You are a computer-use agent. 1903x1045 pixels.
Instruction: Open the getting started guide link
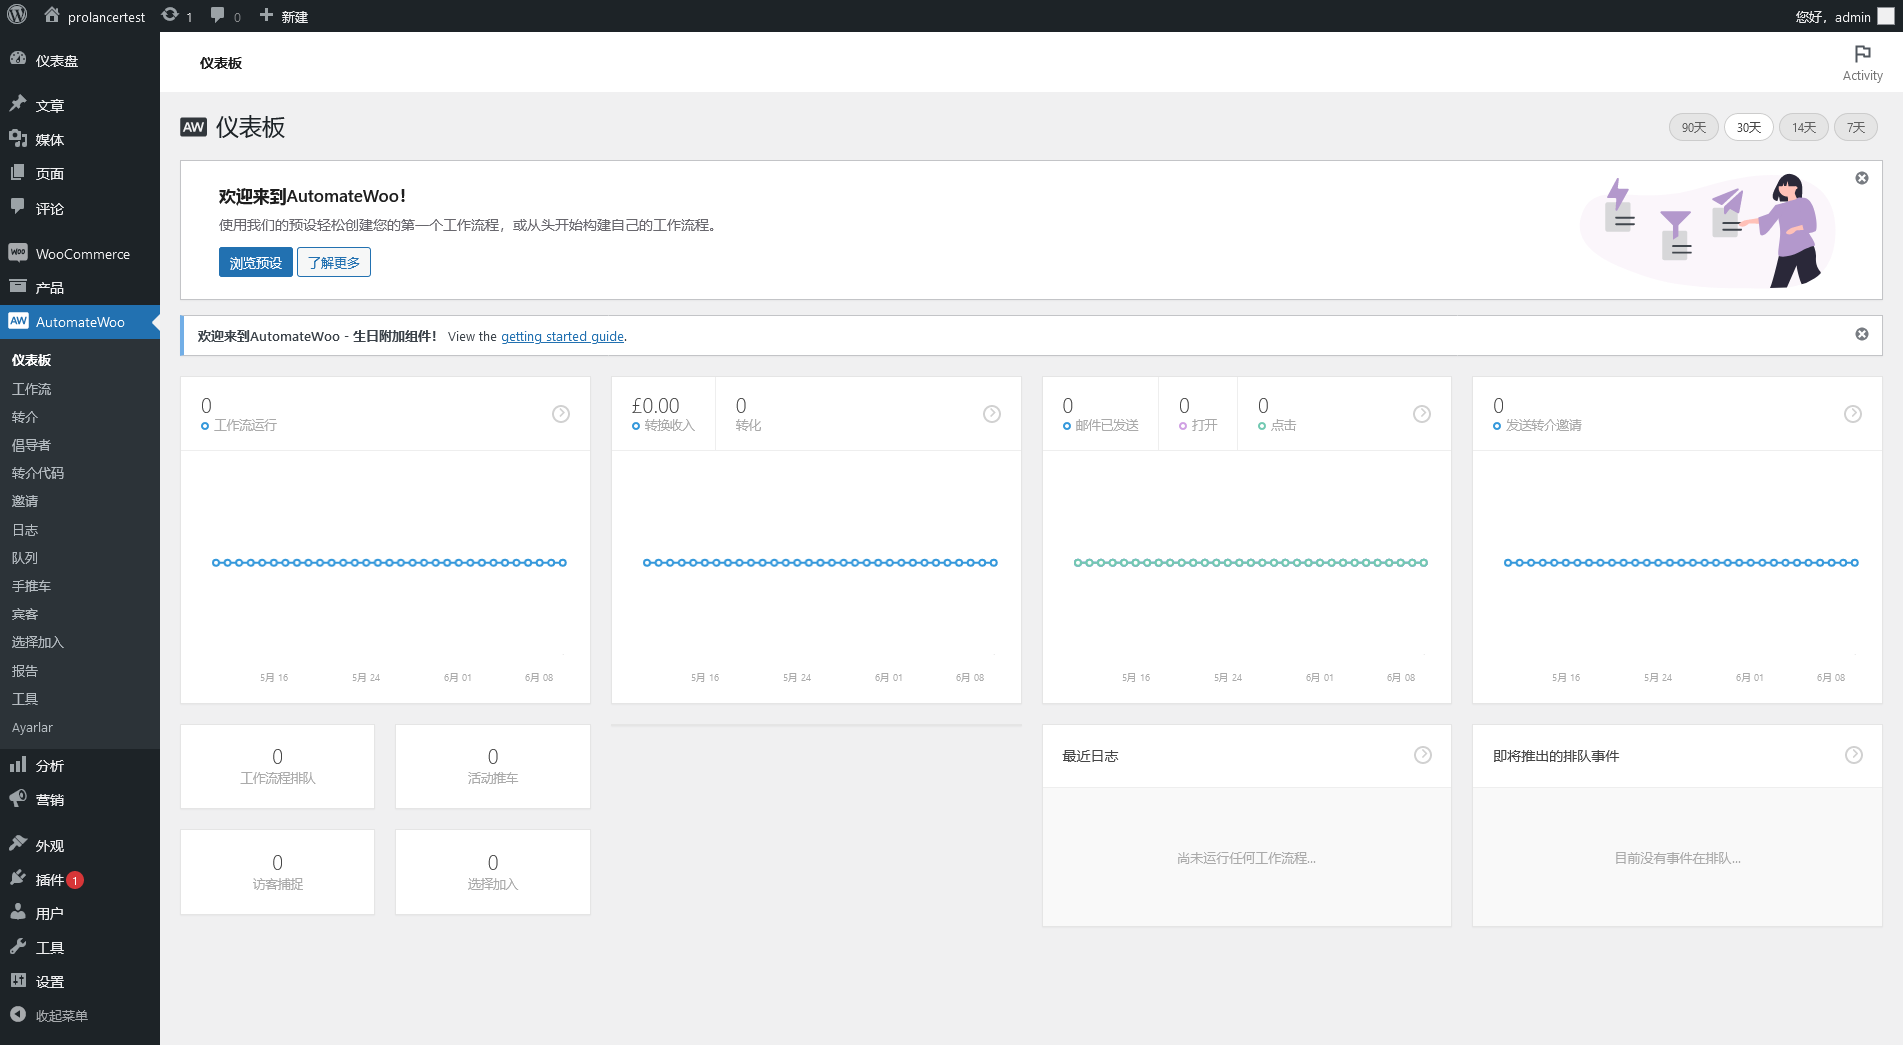pyautogui.click(x=562, y=336)
